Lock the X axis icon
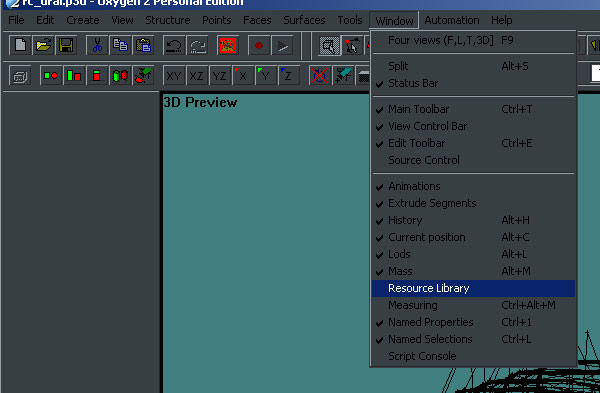This screenshot has height=393, width=600. click(243, 76)
